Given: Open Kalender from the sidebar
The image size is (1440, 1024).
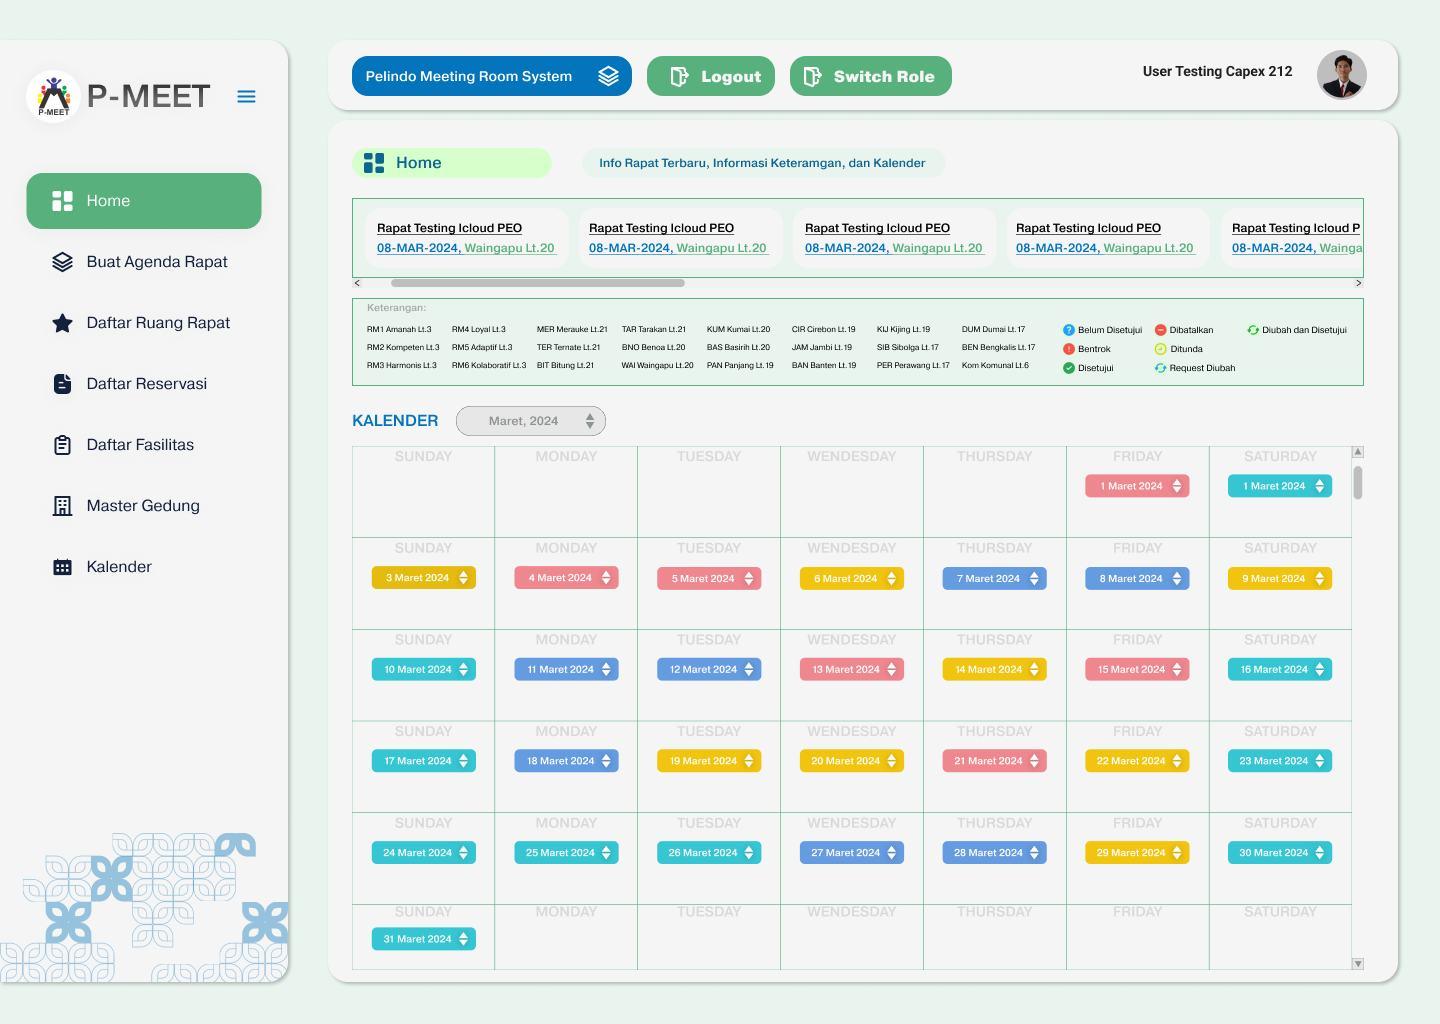Looking at the screenshot, I should coord(144,567).
